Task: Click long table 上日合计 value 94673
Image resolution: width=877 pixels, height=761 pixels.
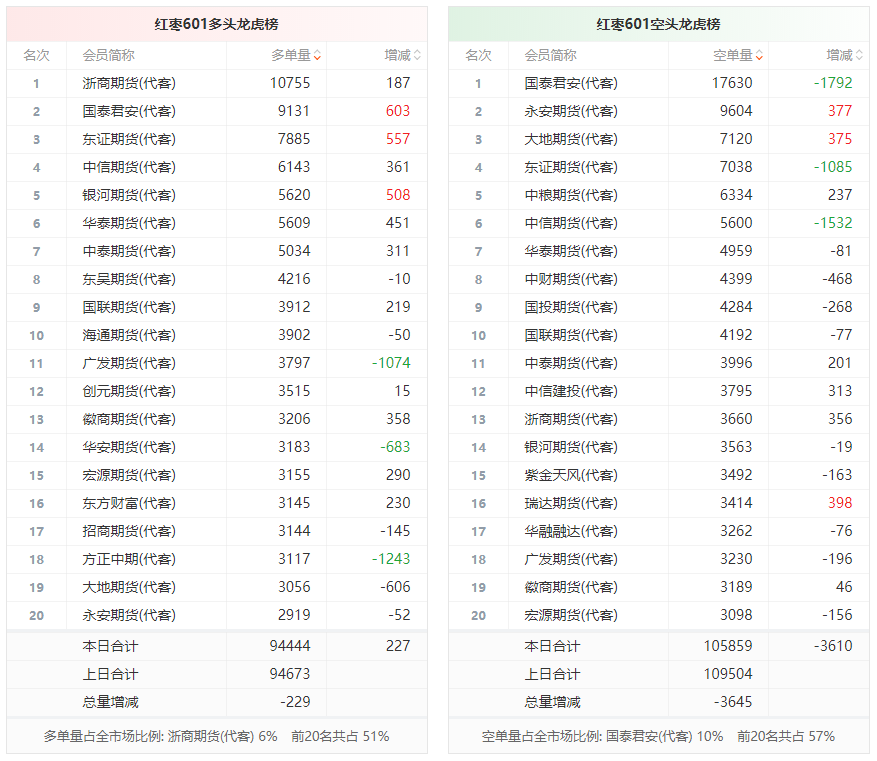Action: (290, 674)
